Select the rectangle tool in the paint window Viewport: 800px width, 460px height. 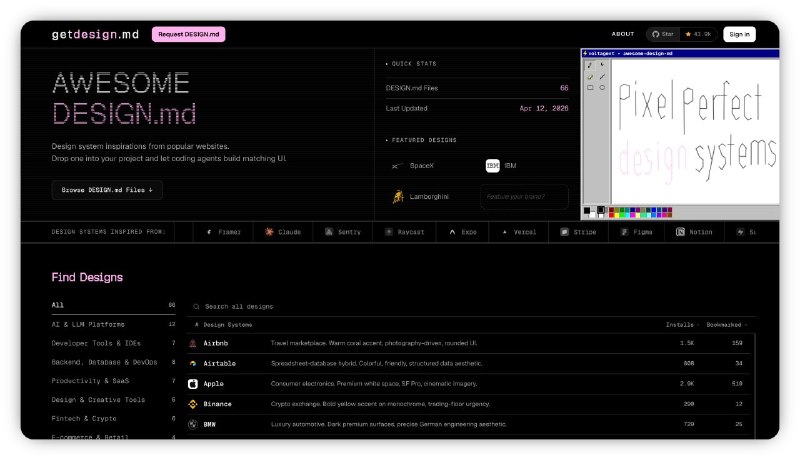click(x=590, y=88)
